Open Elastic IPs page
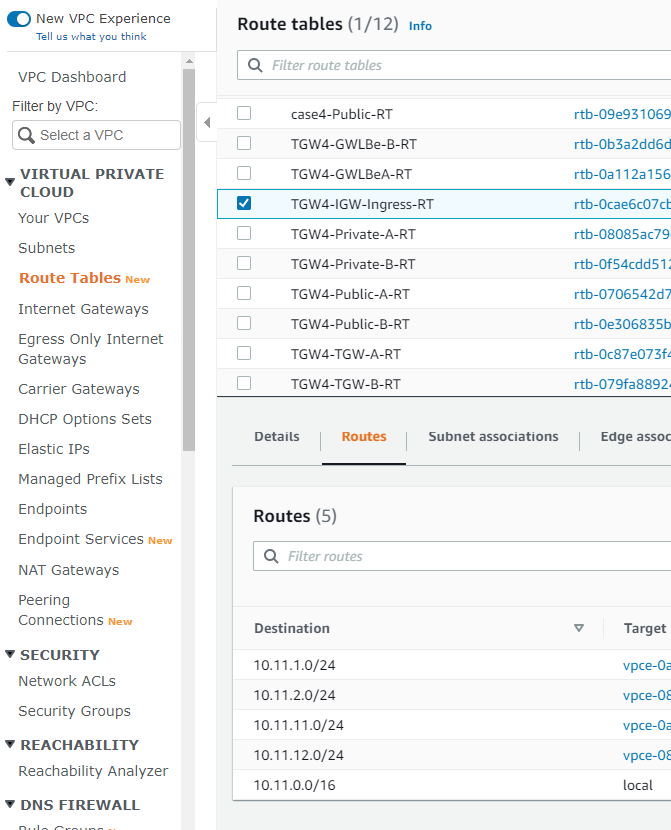671x830 pixels. coord(54,449)
